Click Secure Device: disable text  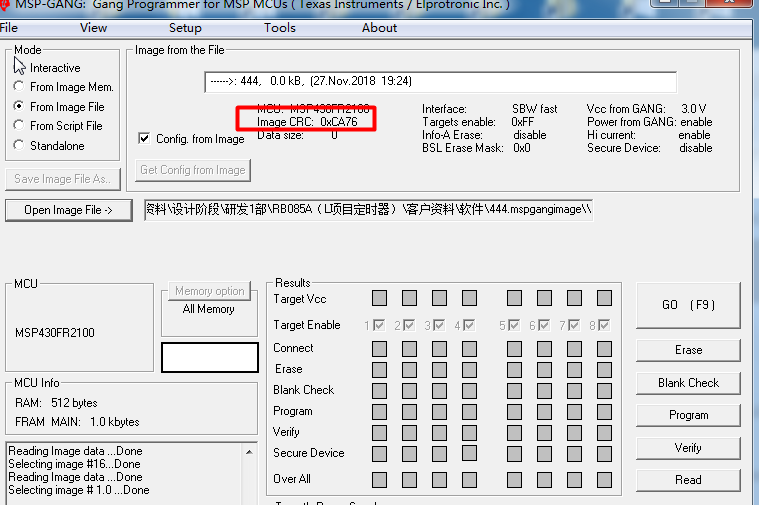click(650, 148)
